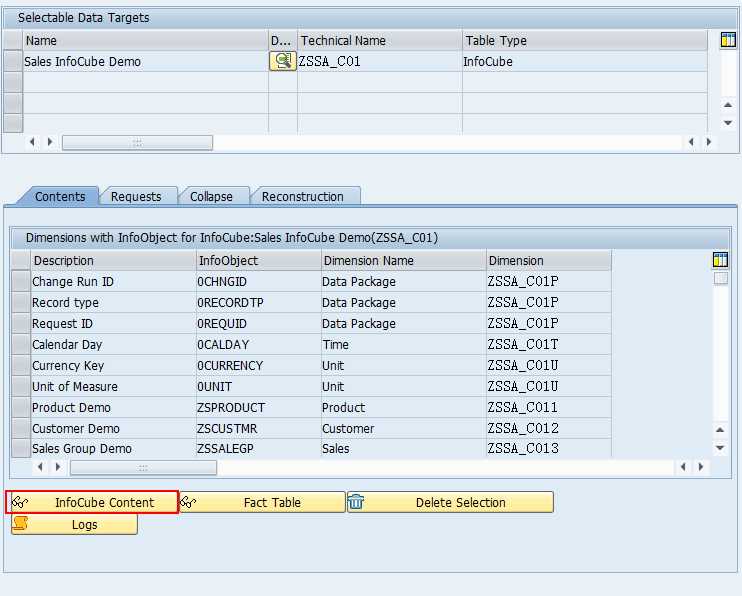Click the Dimension Name column header

click(404, 260)
